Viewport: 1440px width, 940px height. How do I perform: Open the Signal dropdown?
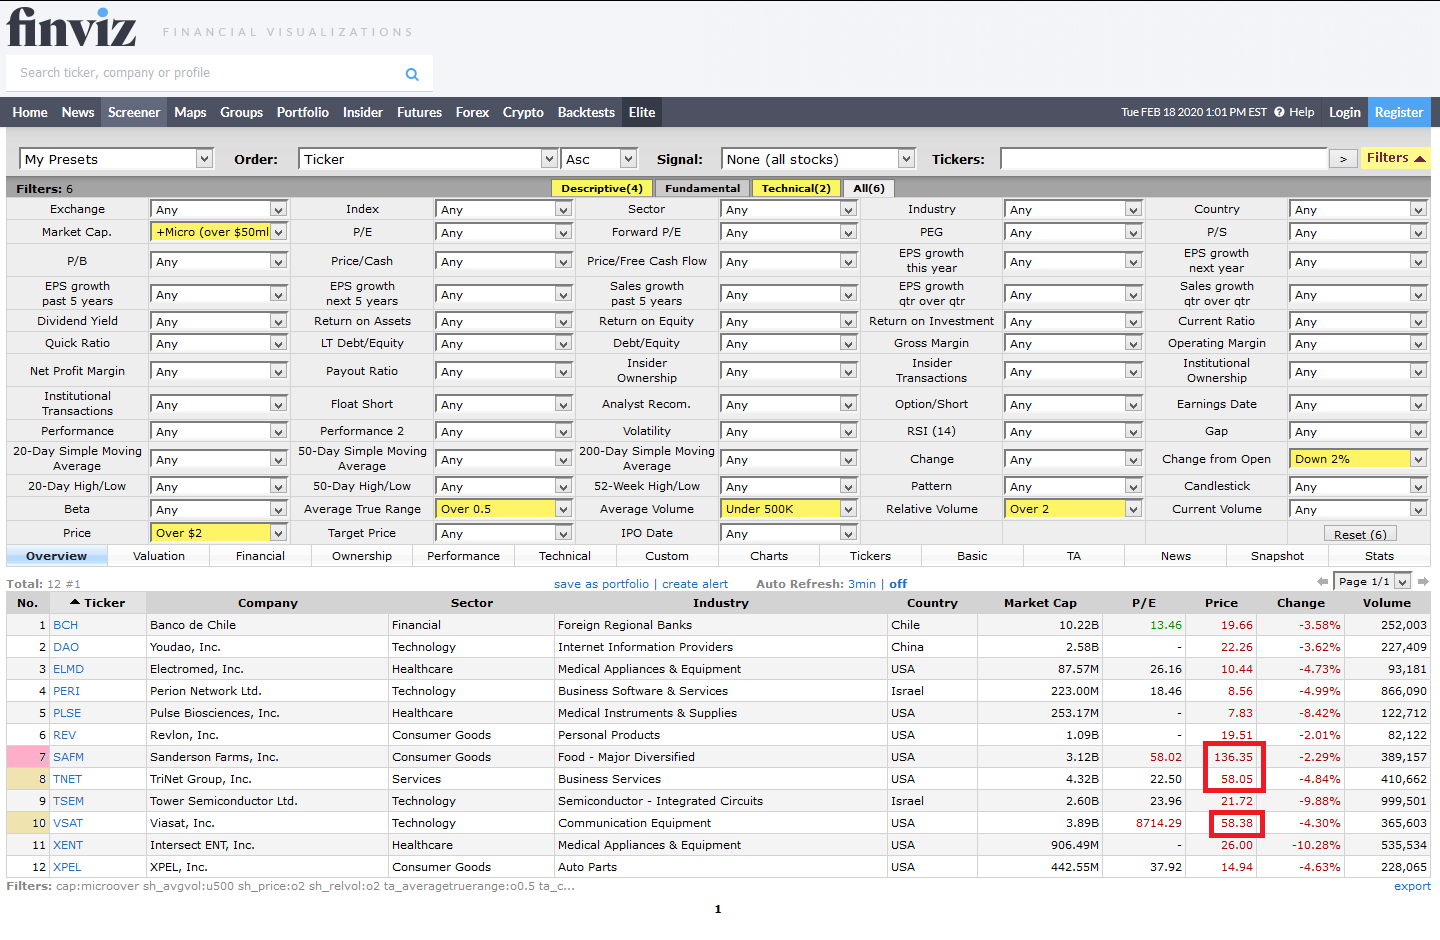[x=818, y=159]
